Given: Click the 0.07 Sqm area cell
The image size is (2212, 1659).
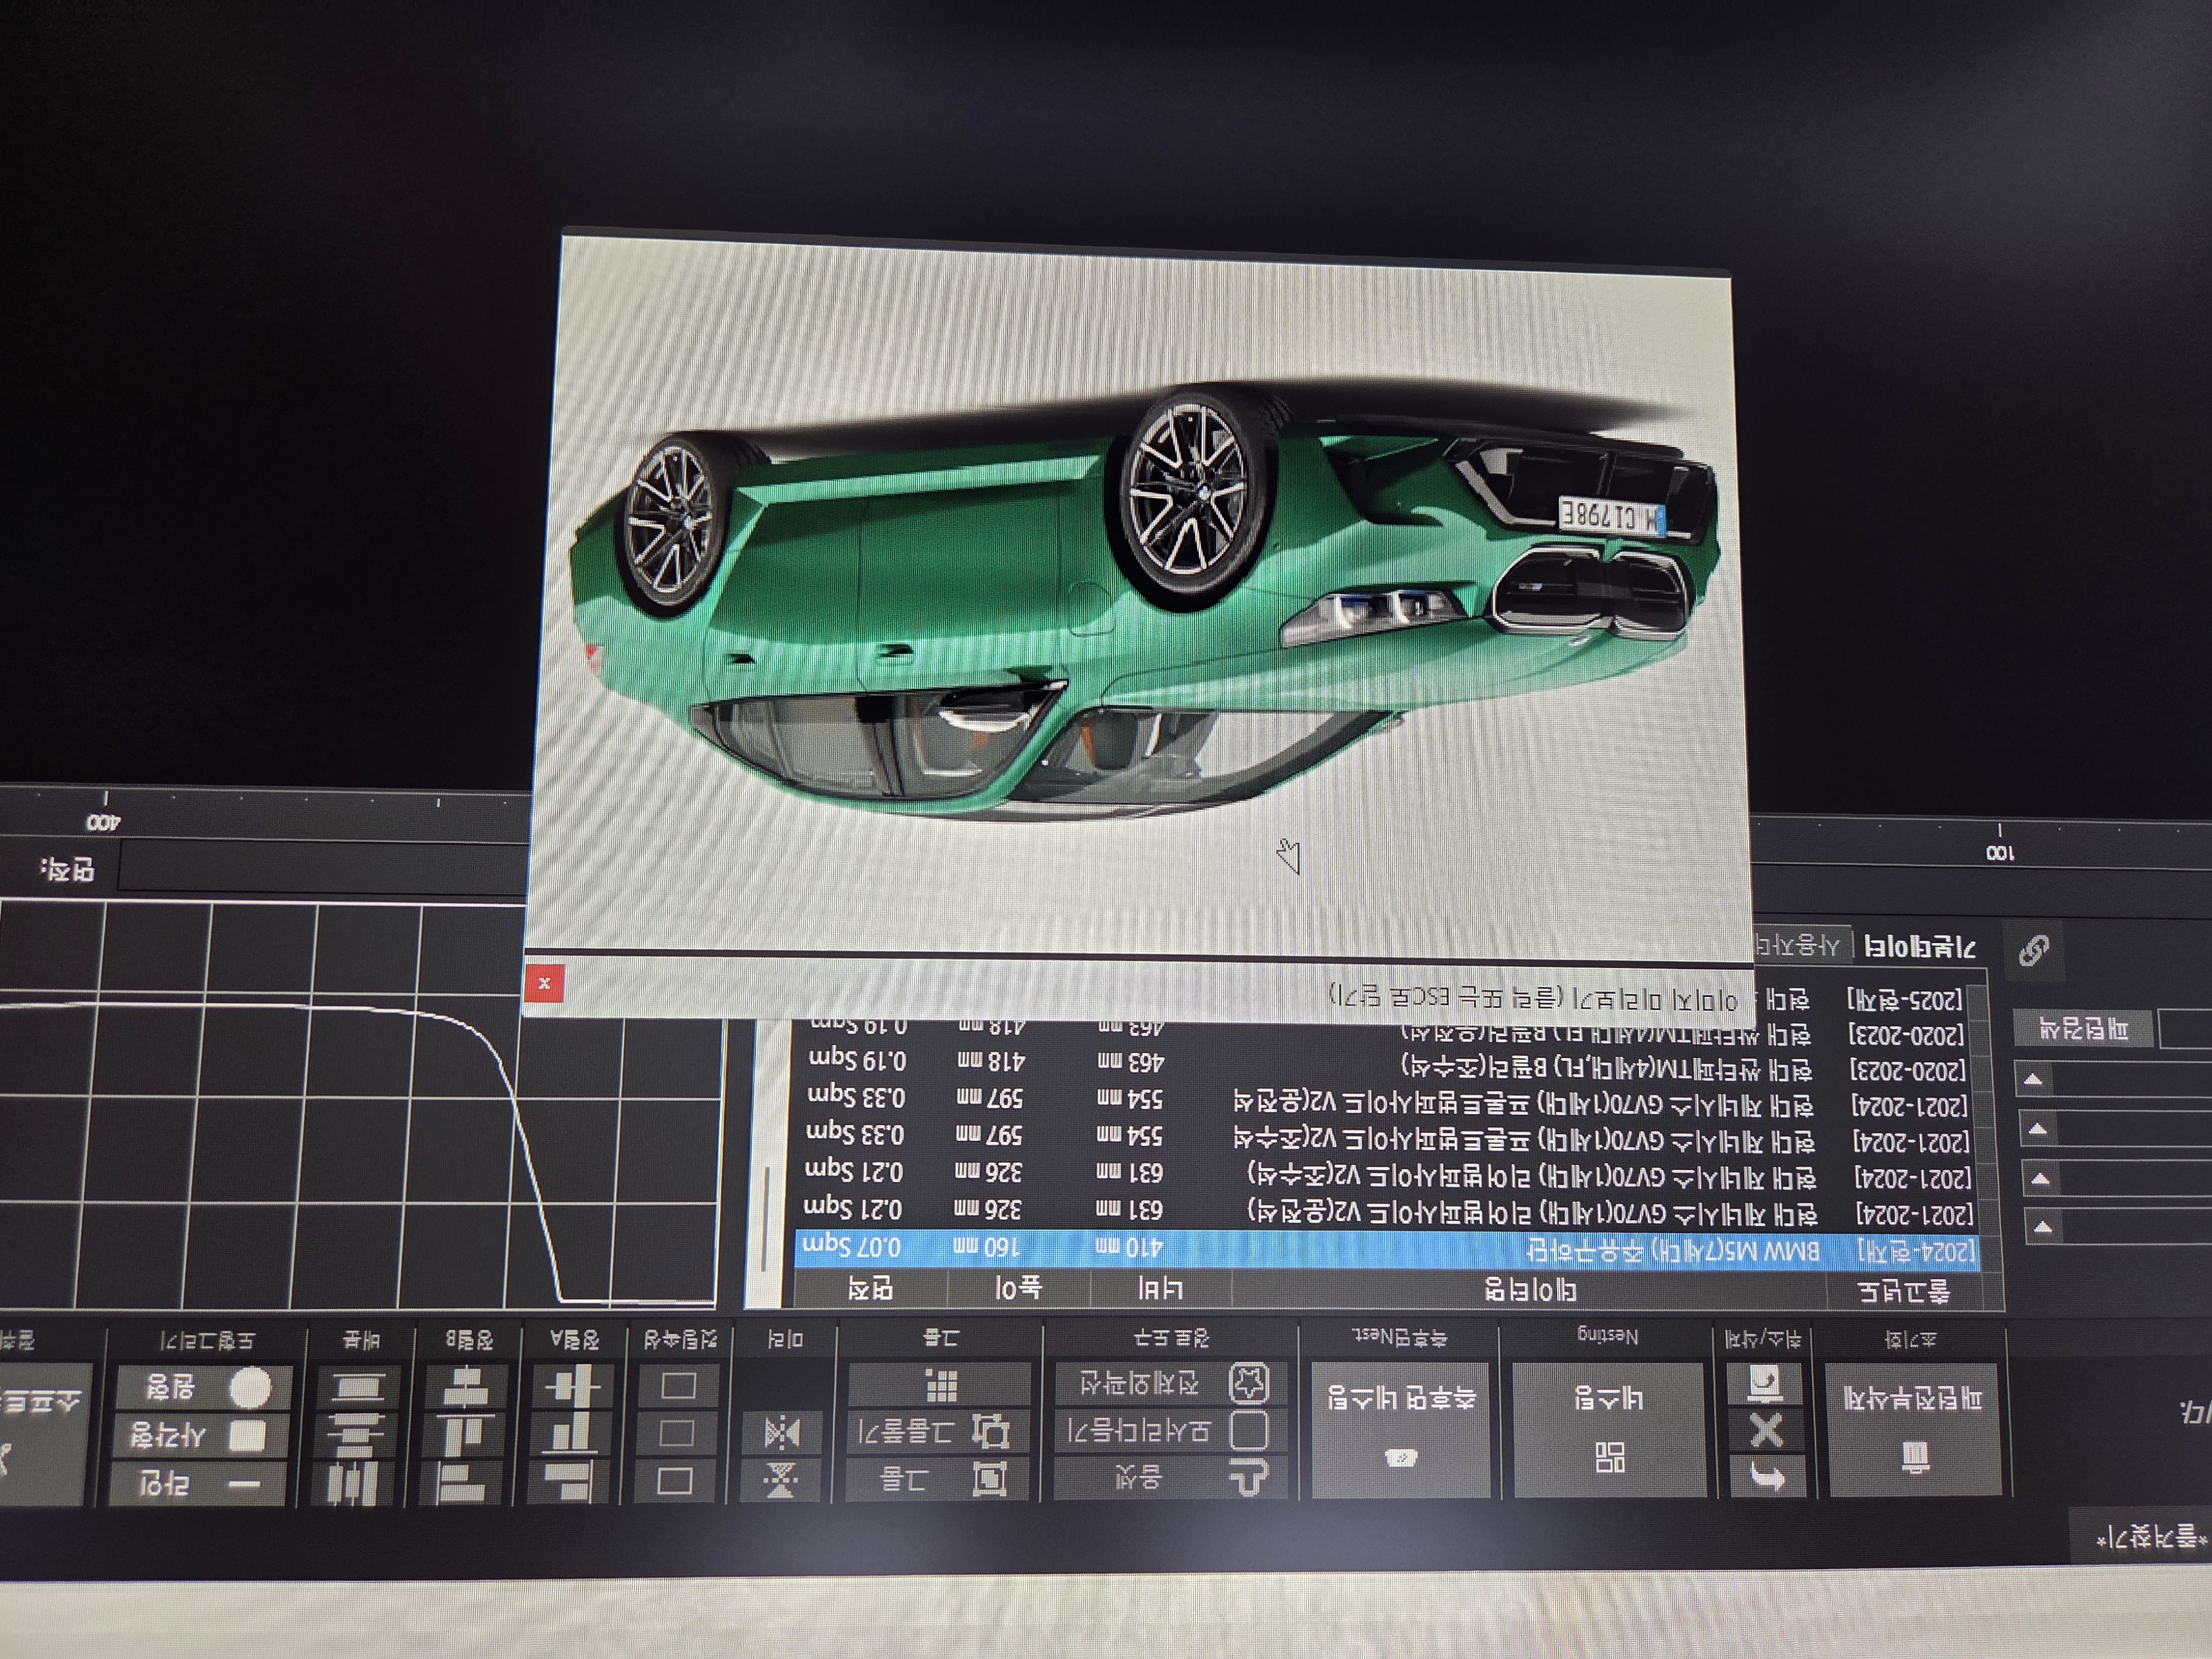Looking at the screenshot, I should 853,1246.
